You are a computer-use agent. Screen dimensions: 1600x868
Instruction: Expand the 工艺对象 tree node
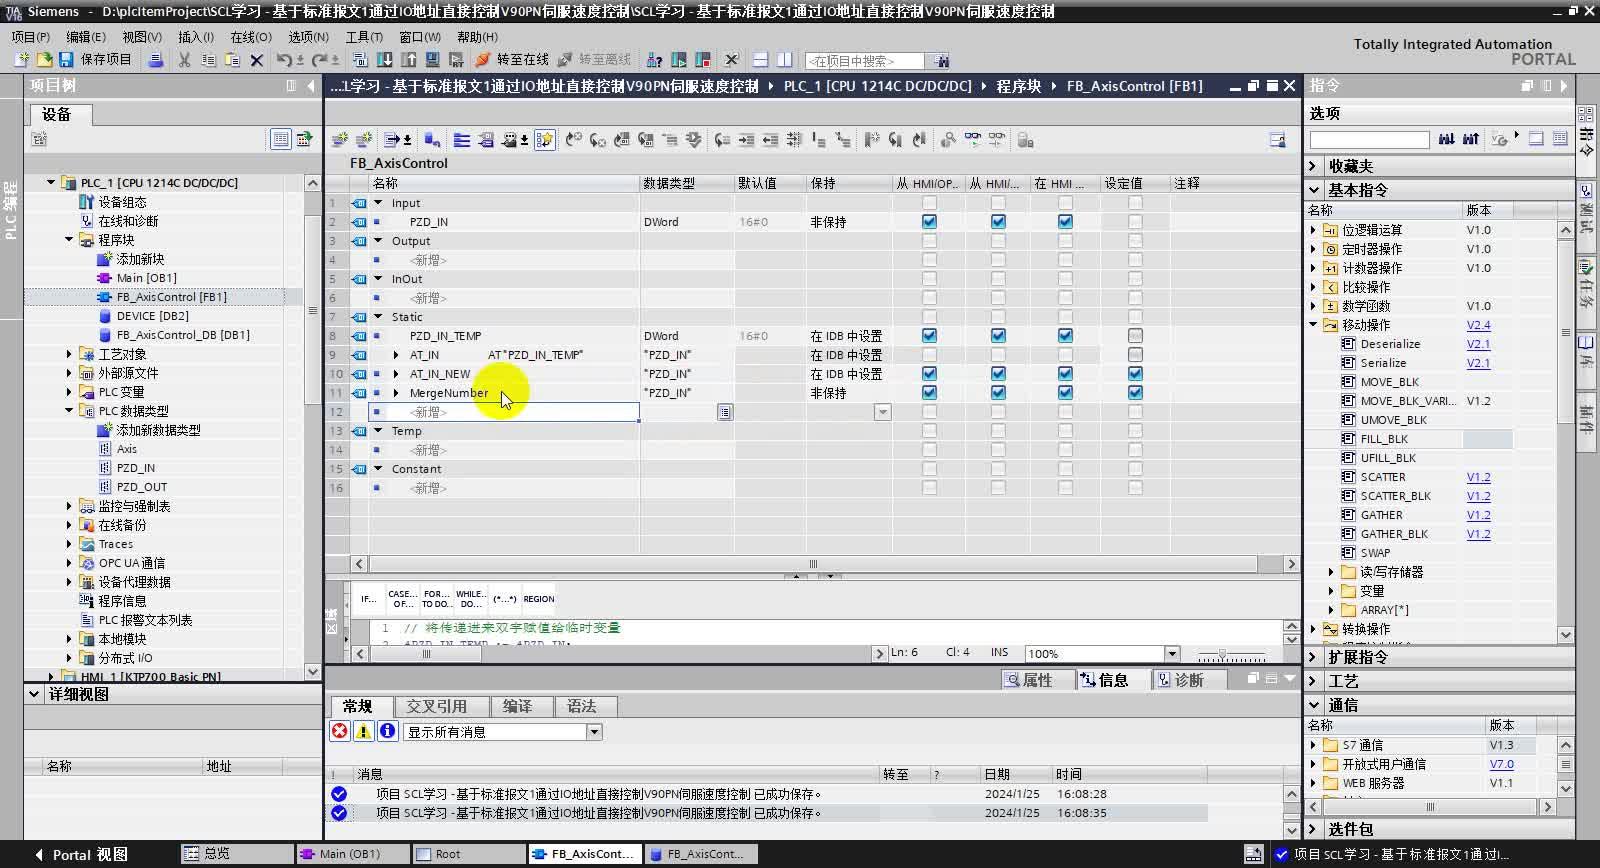[69, 354]
